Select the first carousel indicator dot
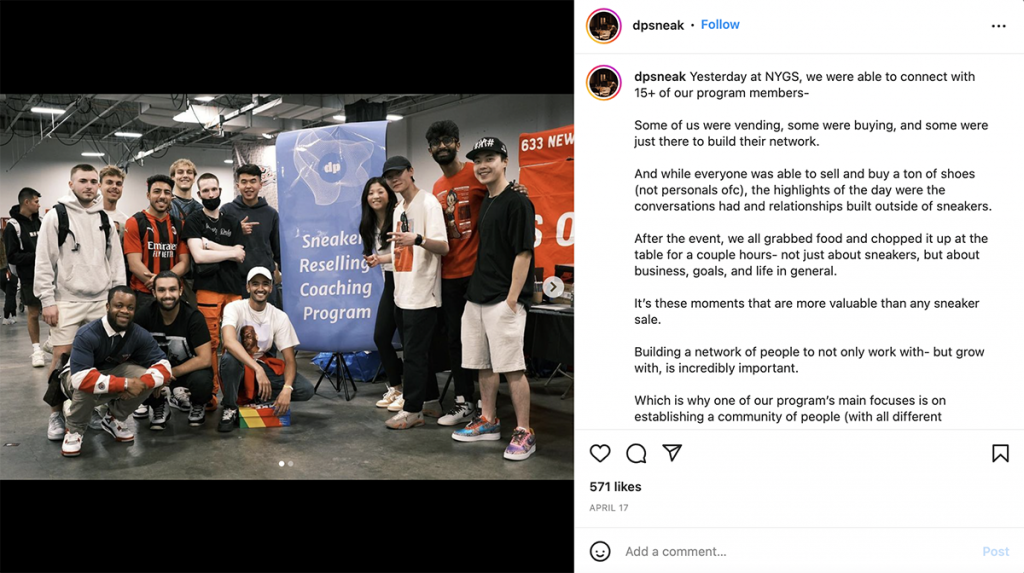Screen dimensions: 1024x573 [x=281, y=464]
